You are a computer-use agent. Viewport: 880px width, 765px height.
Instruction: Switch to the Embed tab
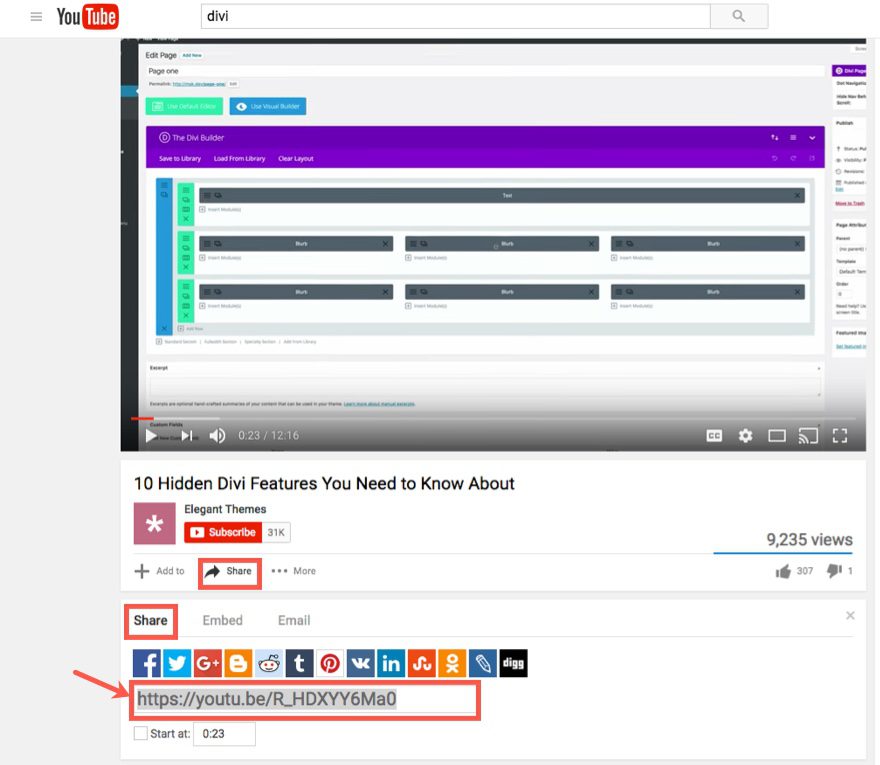[x=222, y=620]
